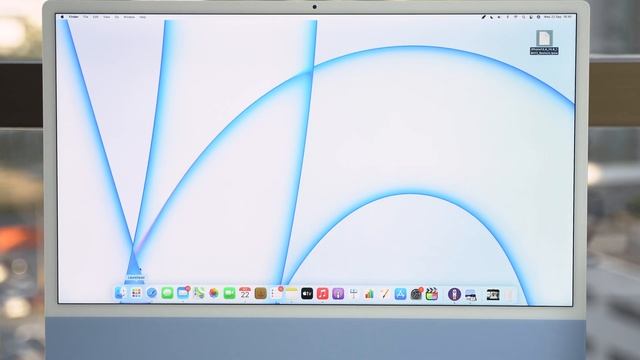This screenshot has height=360, width=640.
Task: Open the blue App Store icon
Action: pos(400,294)
